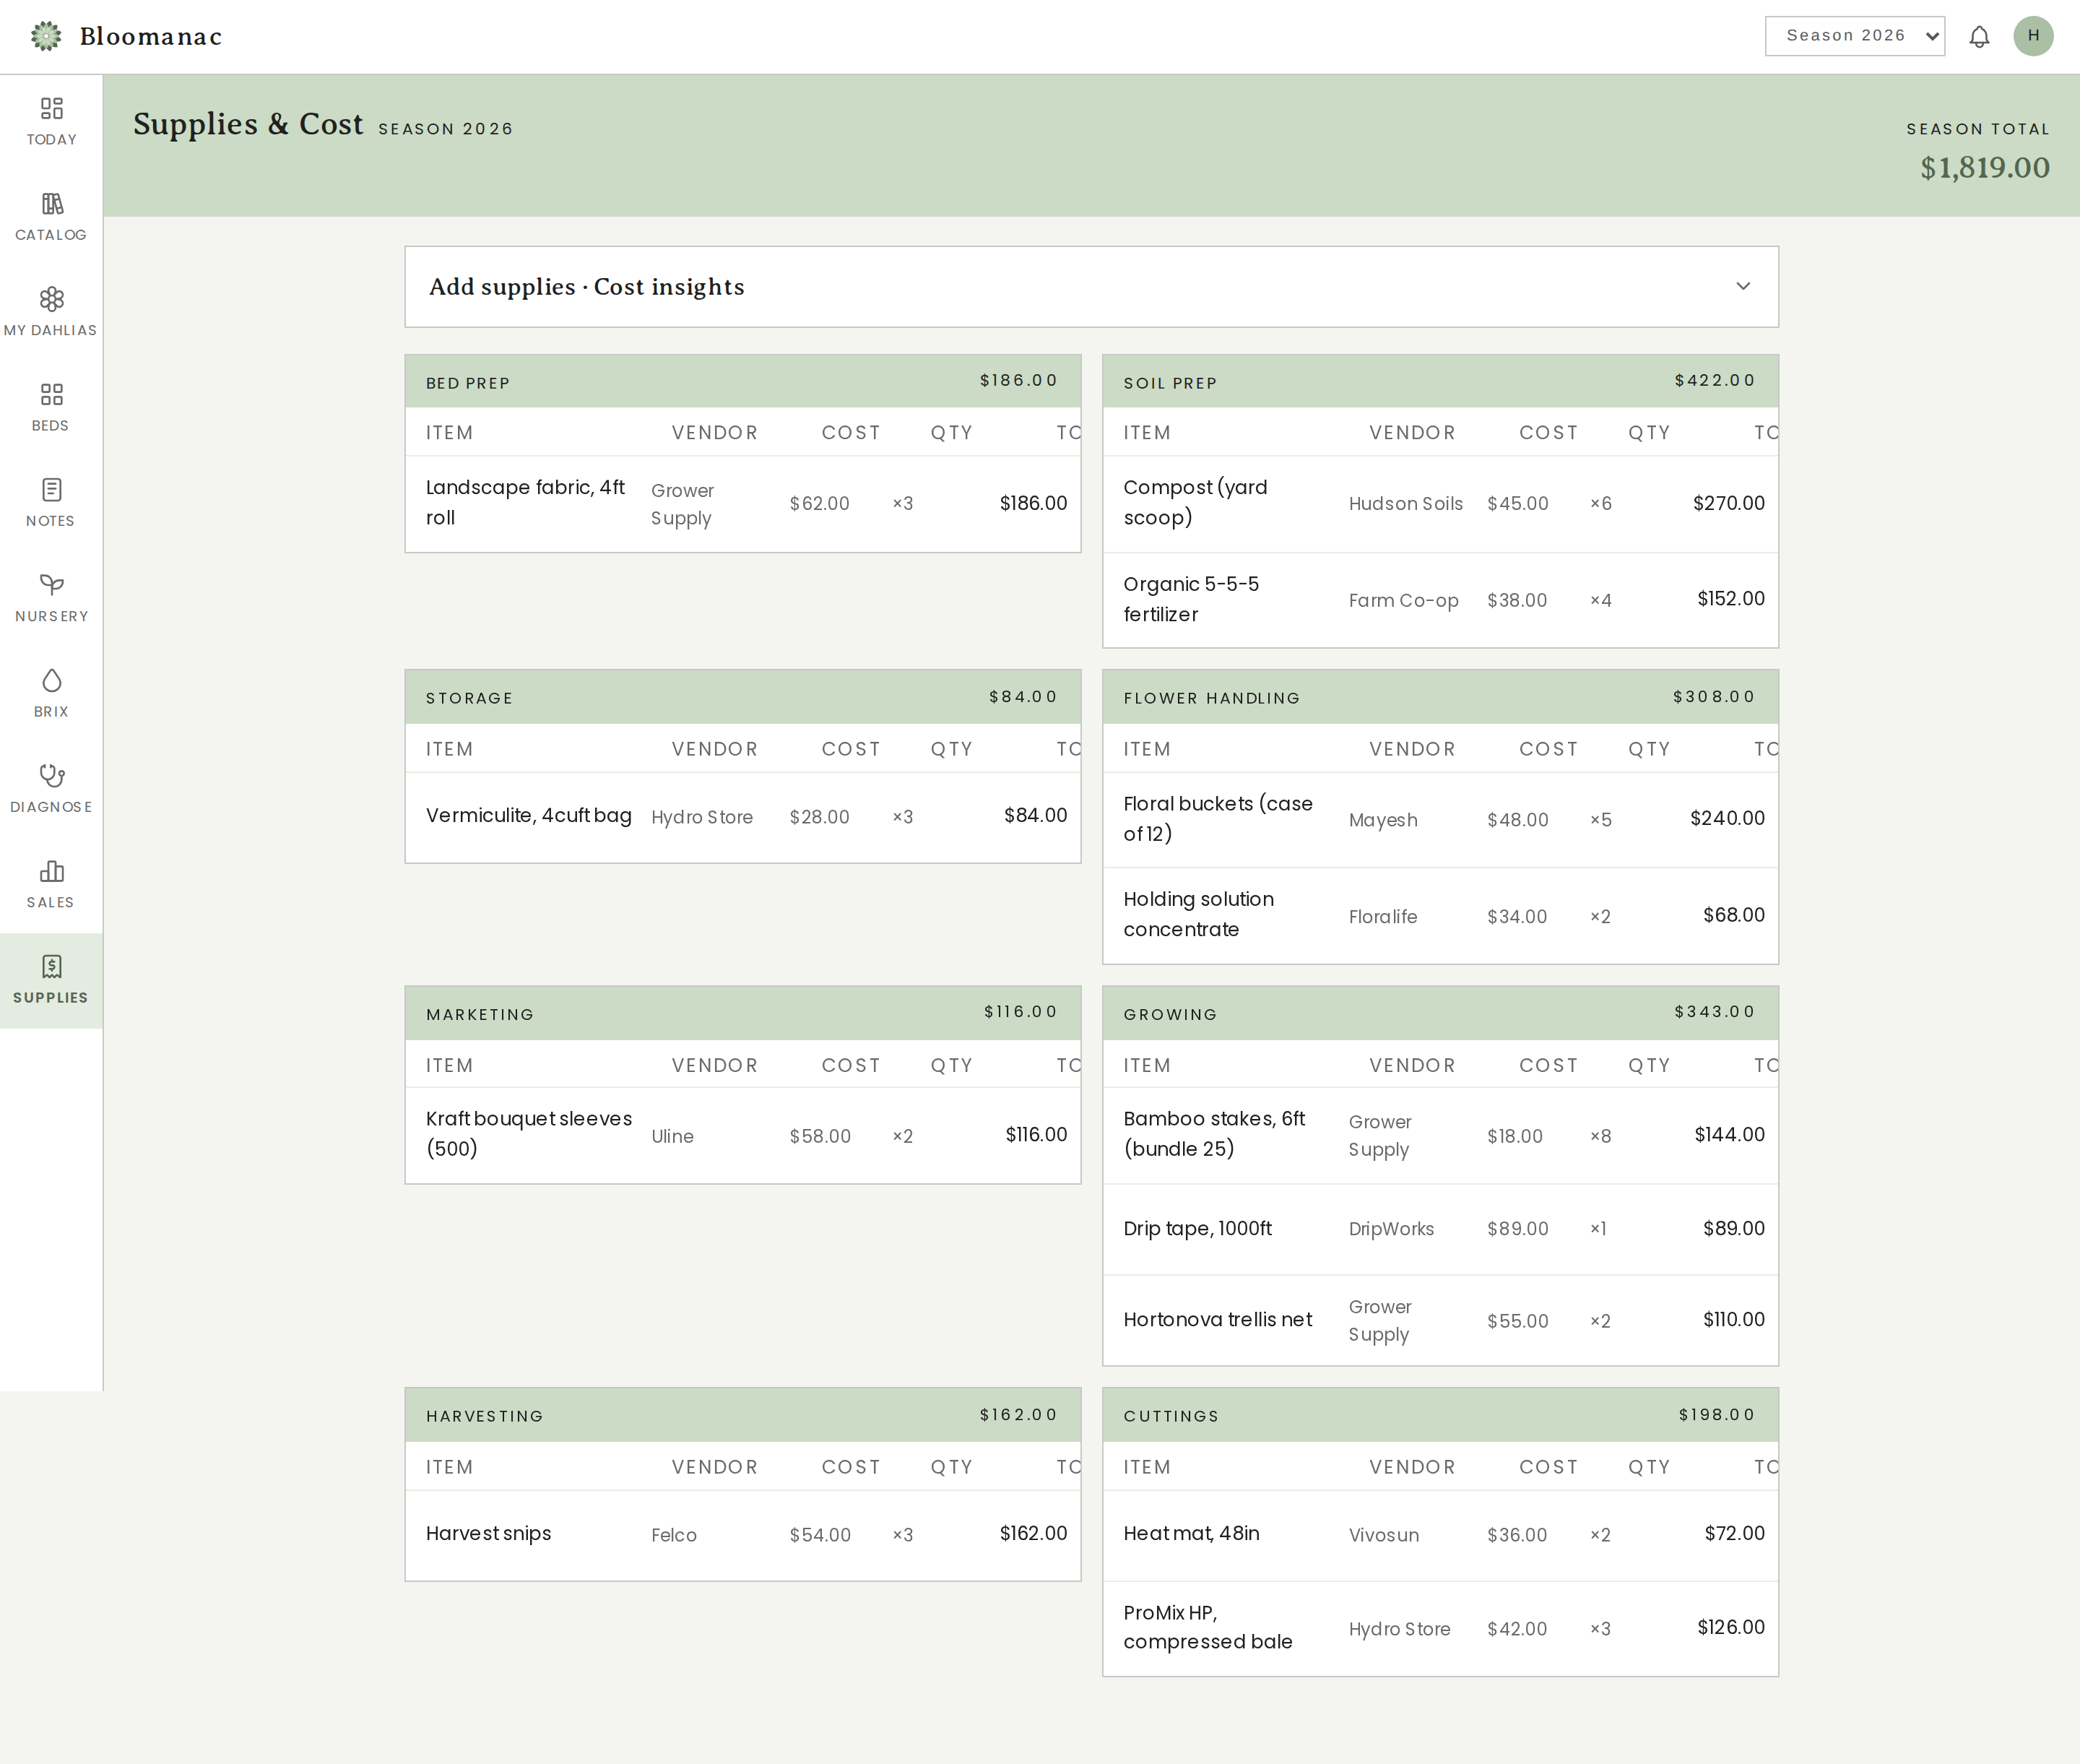Click Organic 5-5-5 fertilizer row
Viewport: 2080px width, 1764px height.
pyautogui.click(x=1440, y=600)
